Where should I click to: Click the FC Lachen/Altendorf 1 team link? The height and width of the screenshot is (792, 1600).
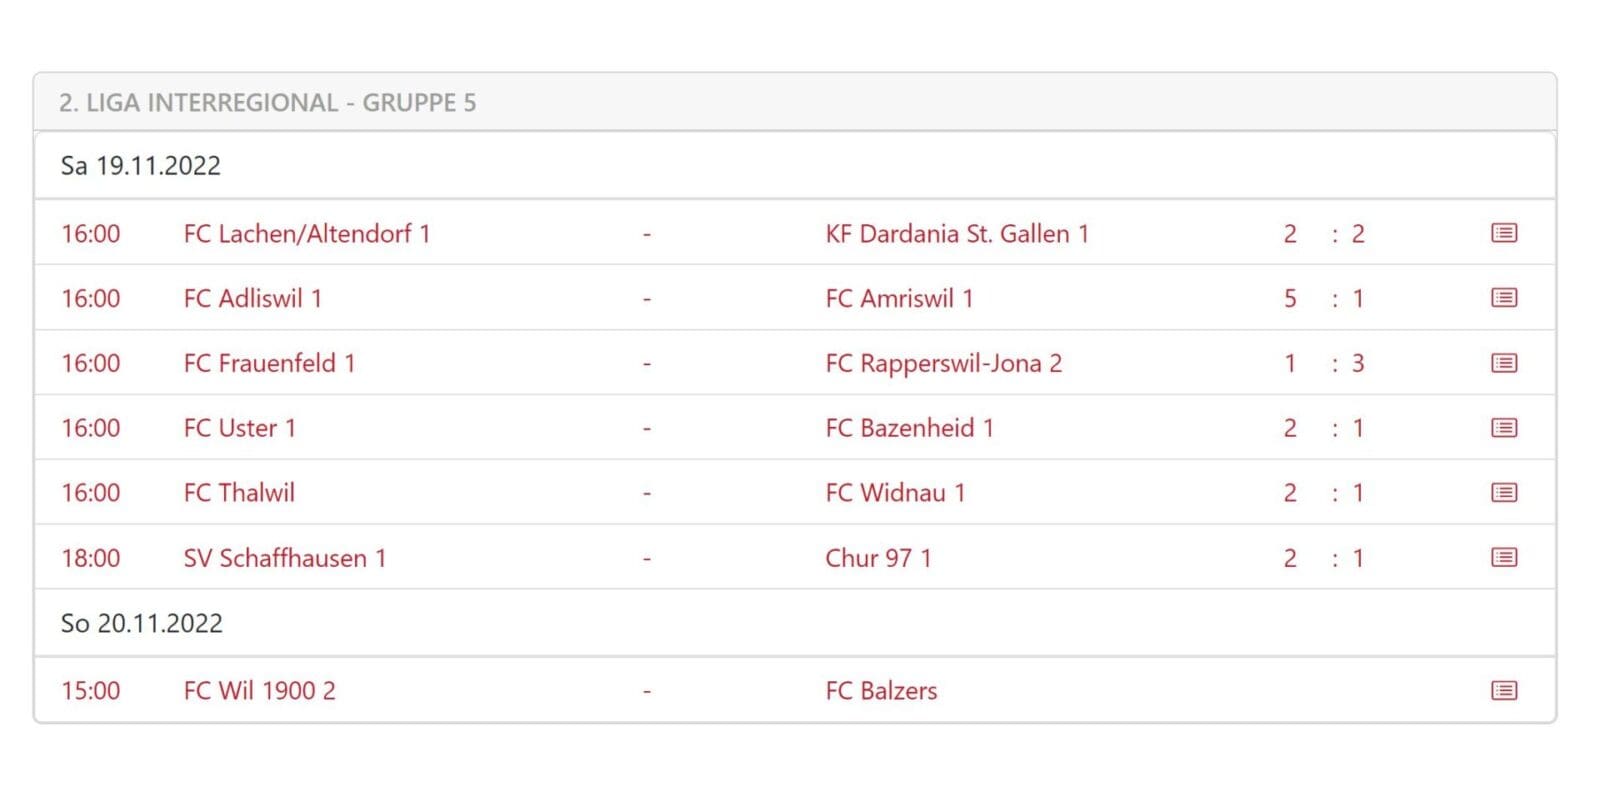pyautogui.click(x=306, y=234)
